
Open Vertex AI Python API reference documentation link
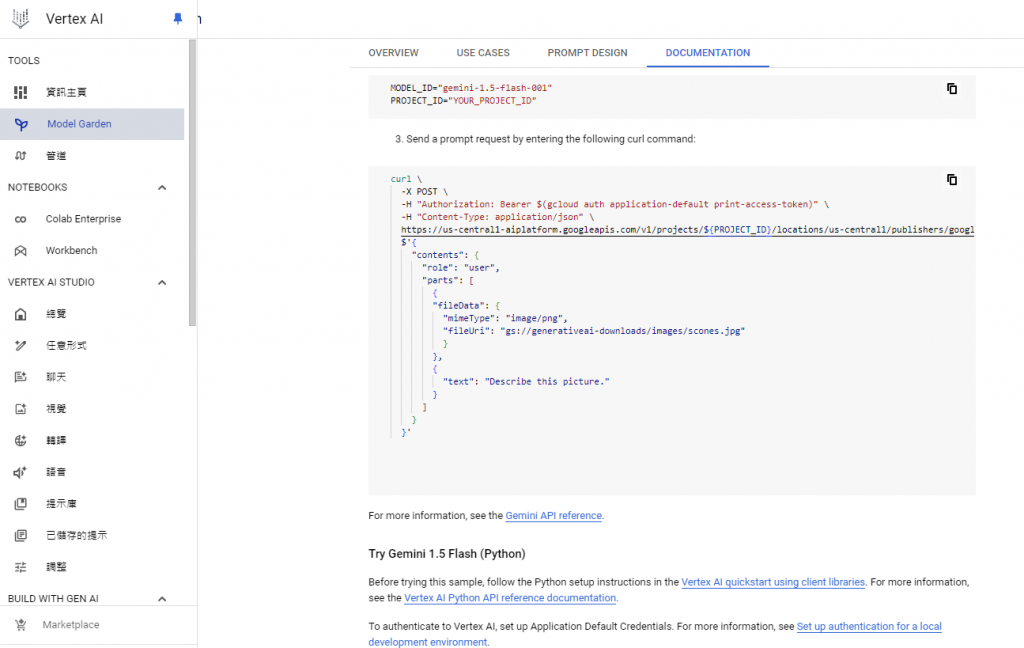510,598
